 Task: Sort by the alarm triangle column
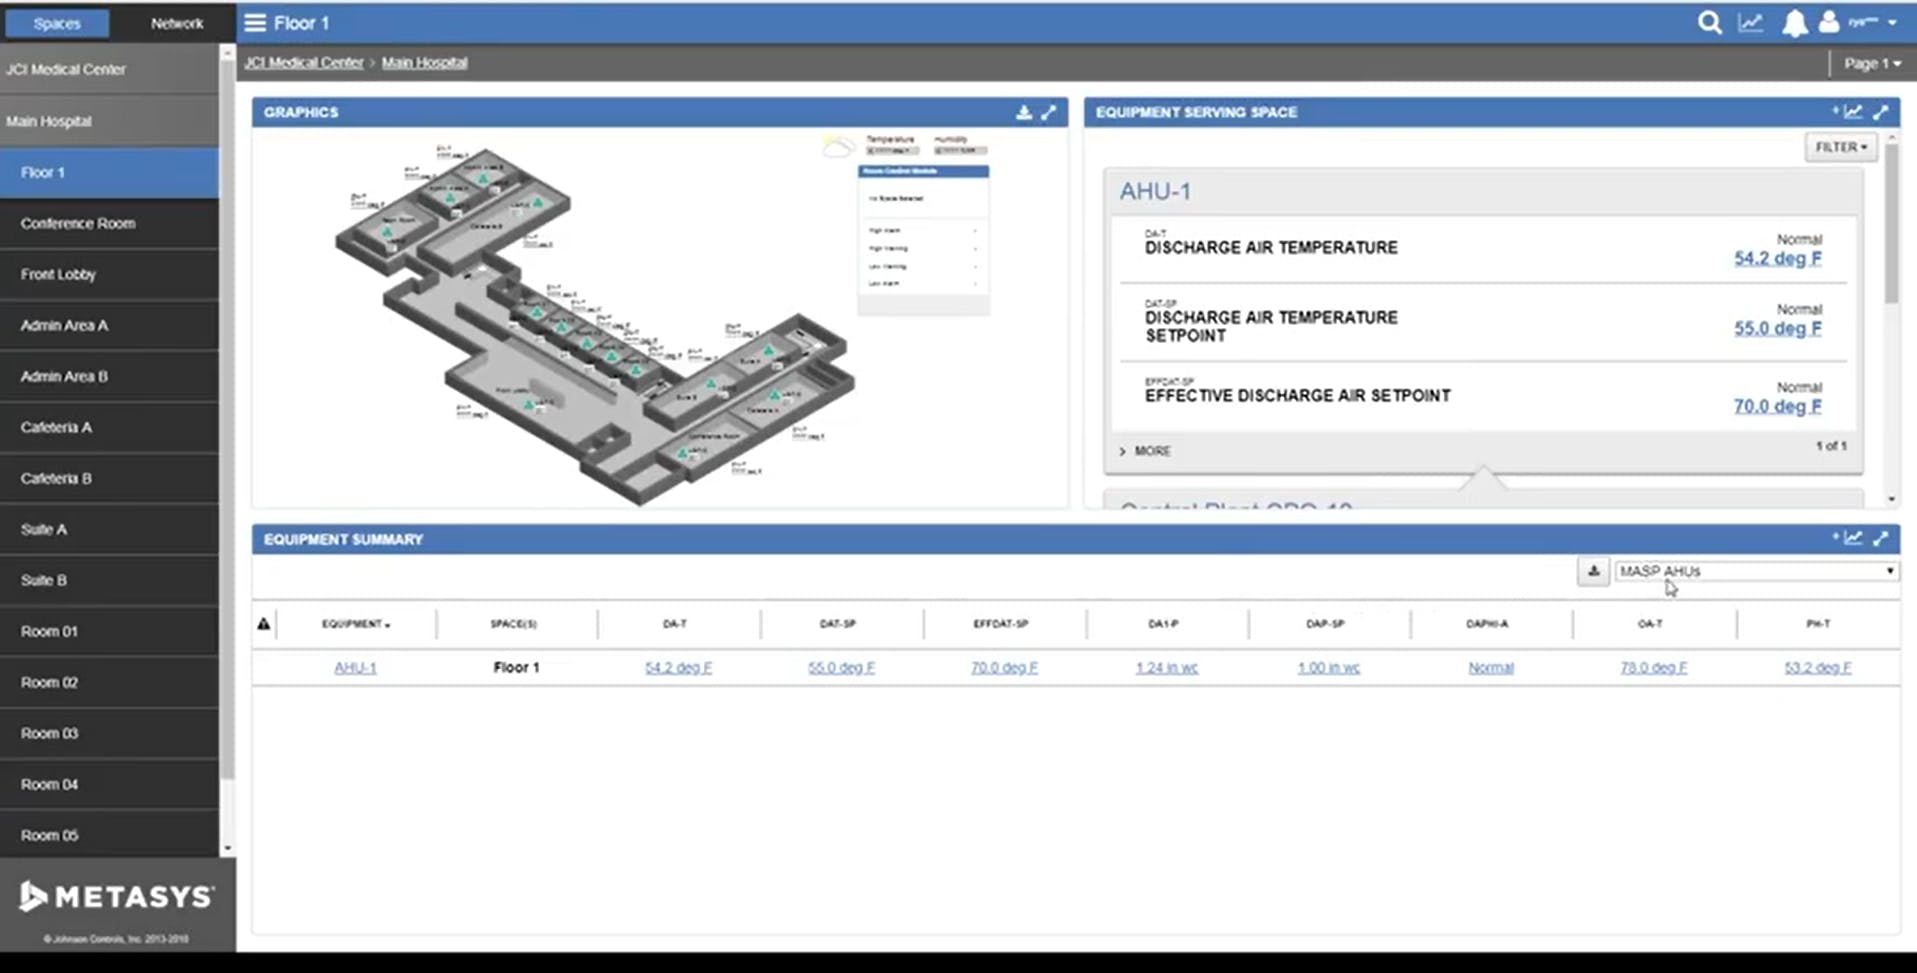click(x=264, y=624)
